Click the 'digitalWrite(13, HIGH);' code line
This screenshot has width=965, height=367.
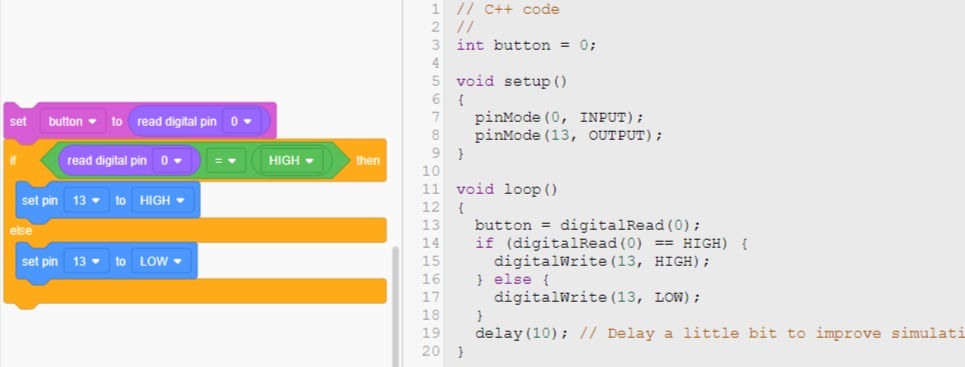(x=602, y=262)
